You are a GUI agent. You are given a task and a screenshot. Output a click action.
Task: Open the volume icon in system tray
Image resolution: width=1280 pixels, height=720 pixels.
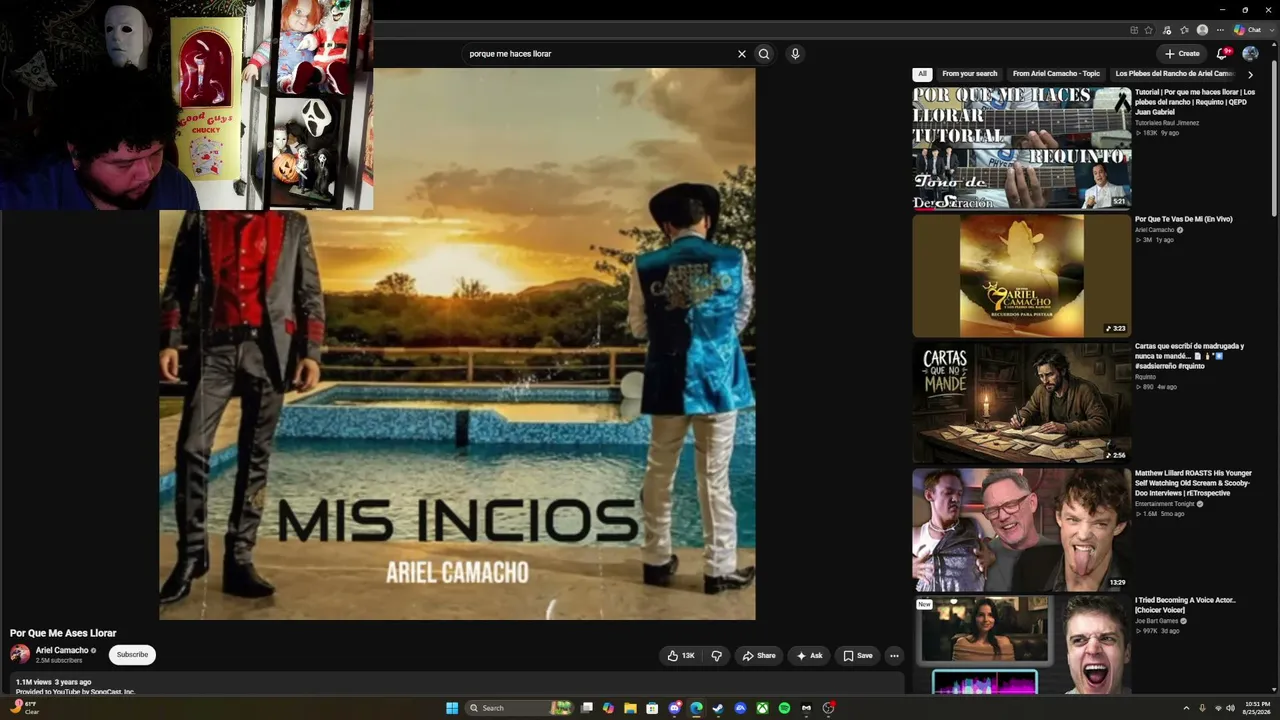(x=1230, y=708)
